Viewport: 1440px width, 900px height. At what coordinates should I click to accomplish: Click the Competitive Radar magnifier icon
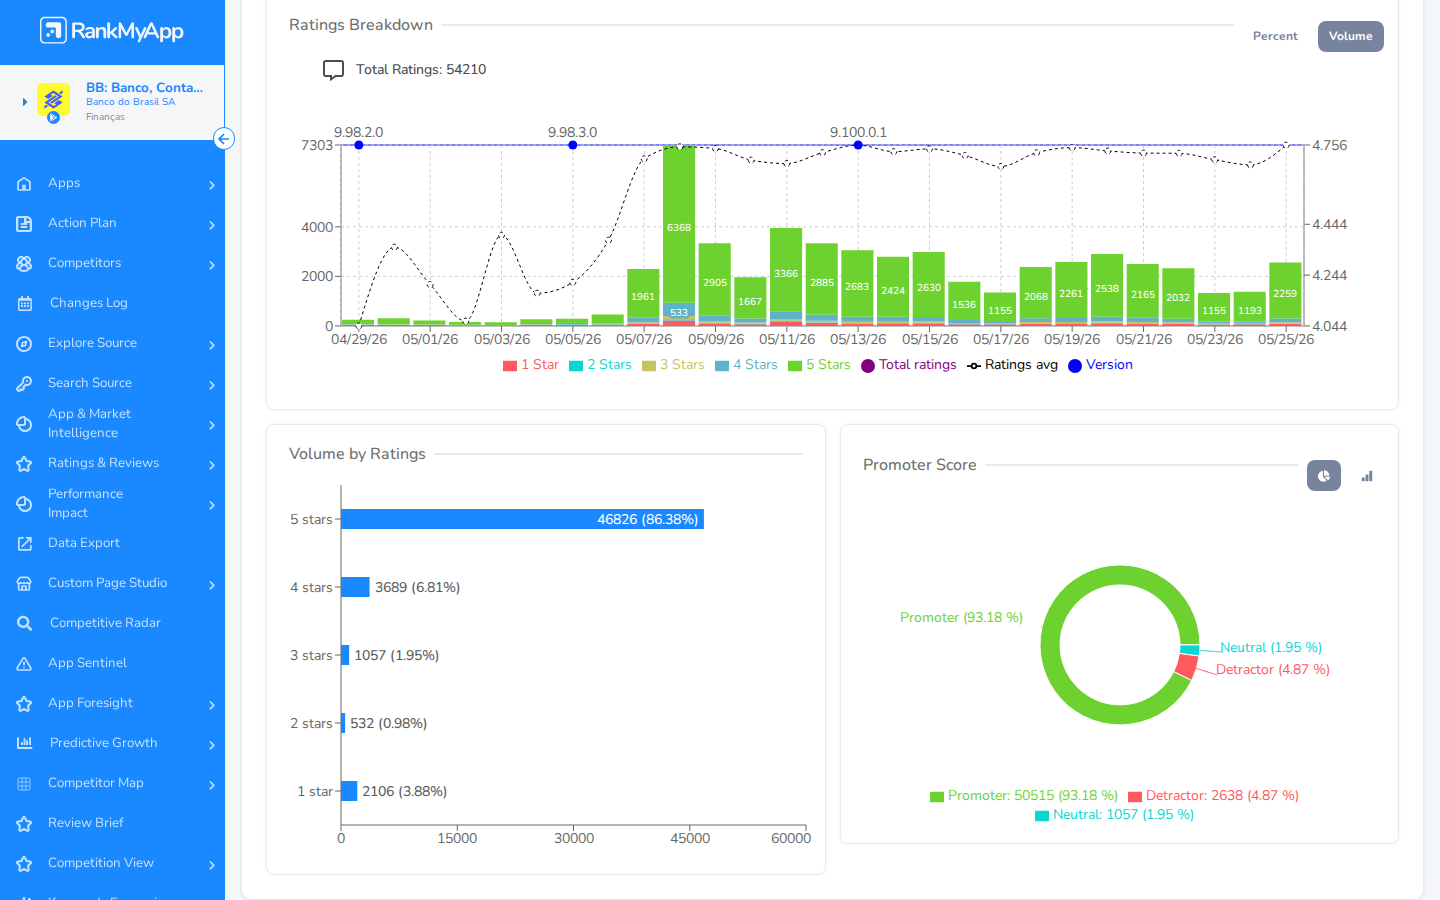pos(25,624)
